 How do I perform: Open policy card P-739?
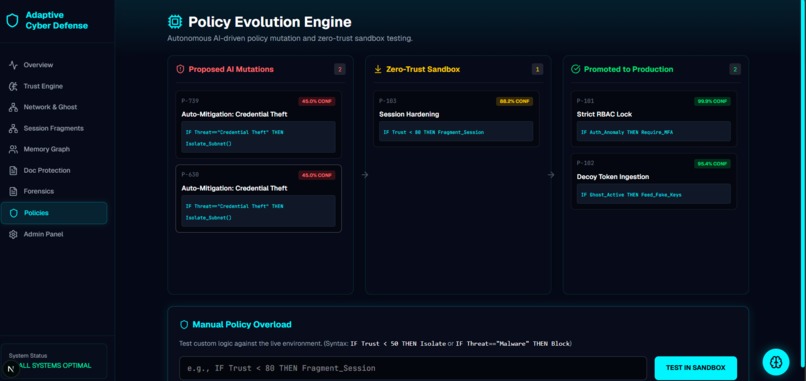coord(259,124)
